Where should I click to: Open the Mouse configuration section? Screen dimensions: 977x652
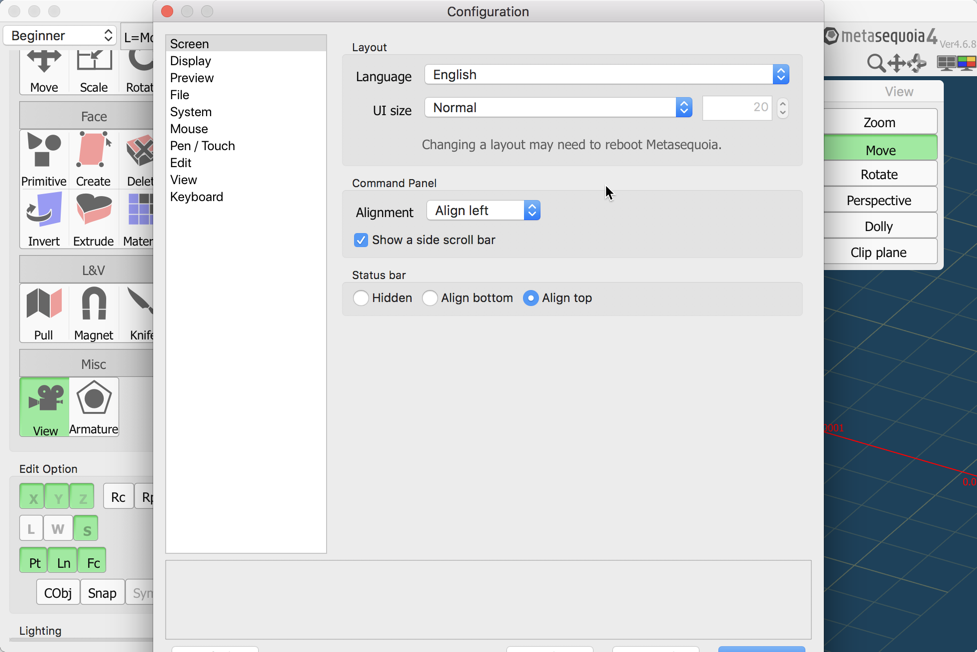(188, 128)
